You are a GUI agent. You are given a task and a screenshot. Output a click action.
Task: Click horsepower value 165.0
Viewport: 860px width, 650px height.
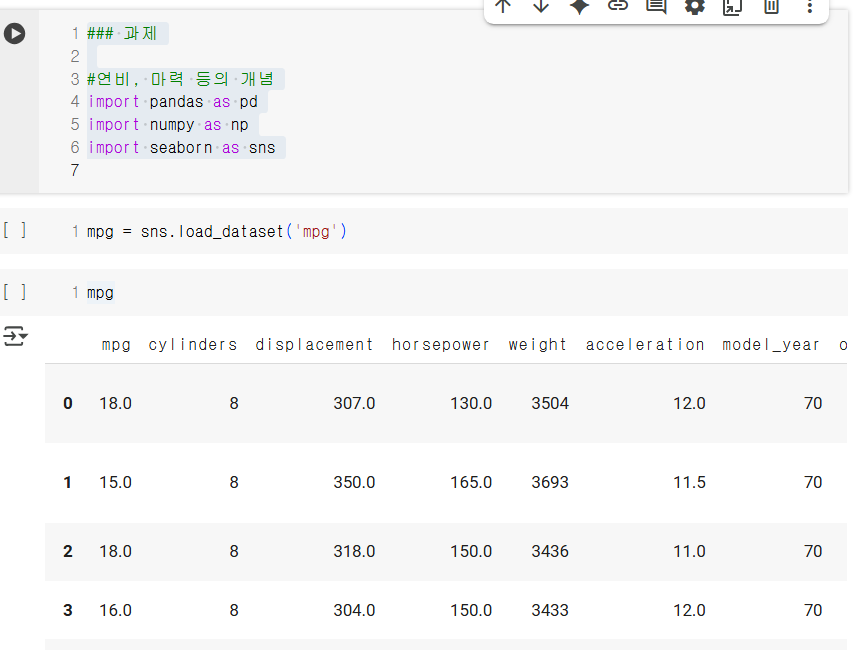[x=471, y=483]
